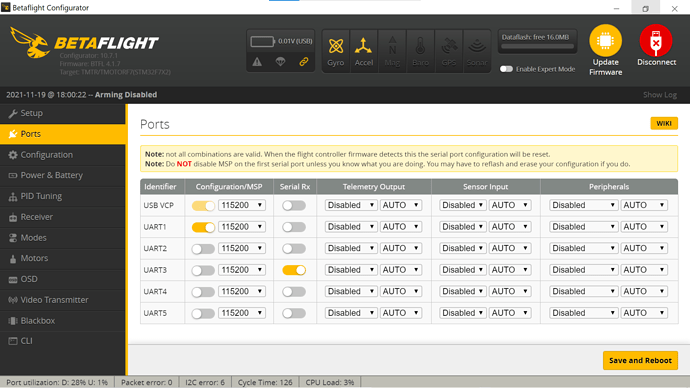Toggle Enable Expert Mode switch

[506, 69]
